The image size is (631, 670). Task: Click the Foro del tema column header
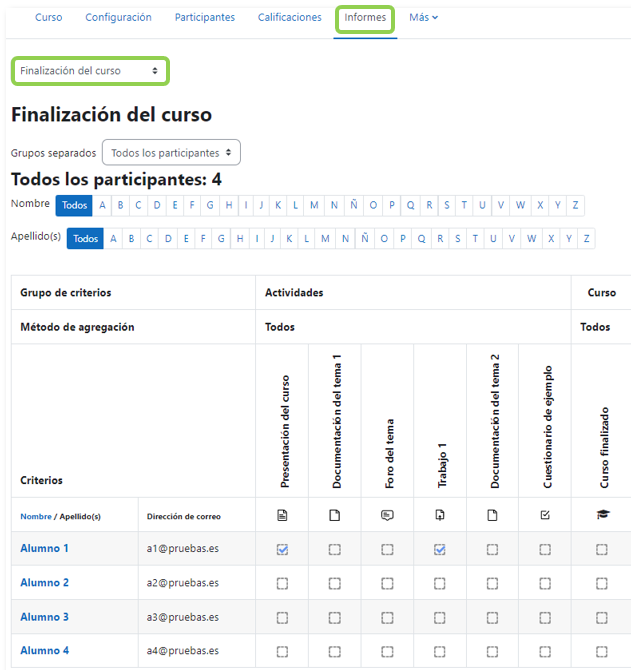tap(390, 453)
